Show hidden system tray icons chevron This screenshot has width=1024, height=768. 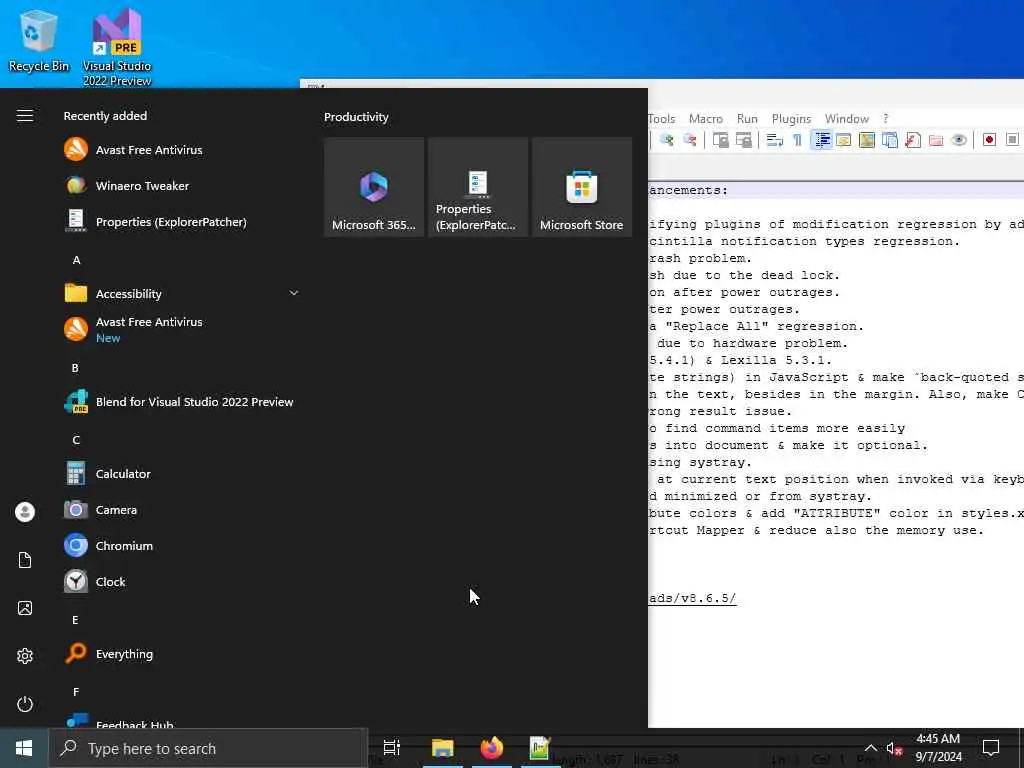click(871, 748)
